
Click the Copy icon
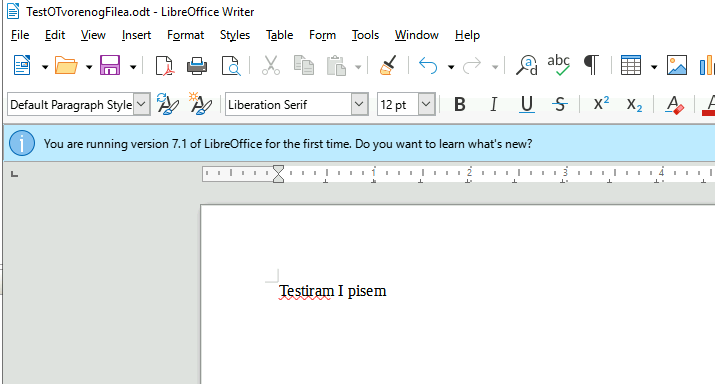304,66
